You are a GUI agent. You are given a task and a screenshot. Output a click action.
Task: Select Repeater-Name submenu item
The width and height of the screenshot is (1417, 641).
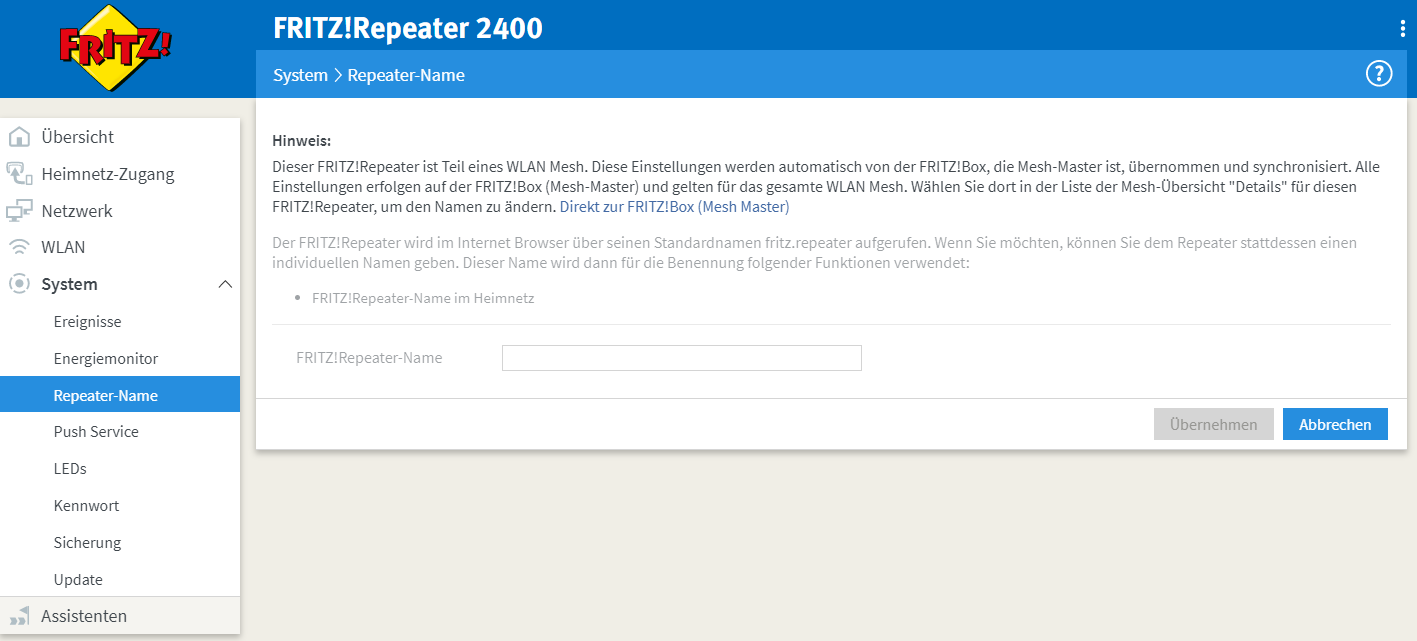120,395
